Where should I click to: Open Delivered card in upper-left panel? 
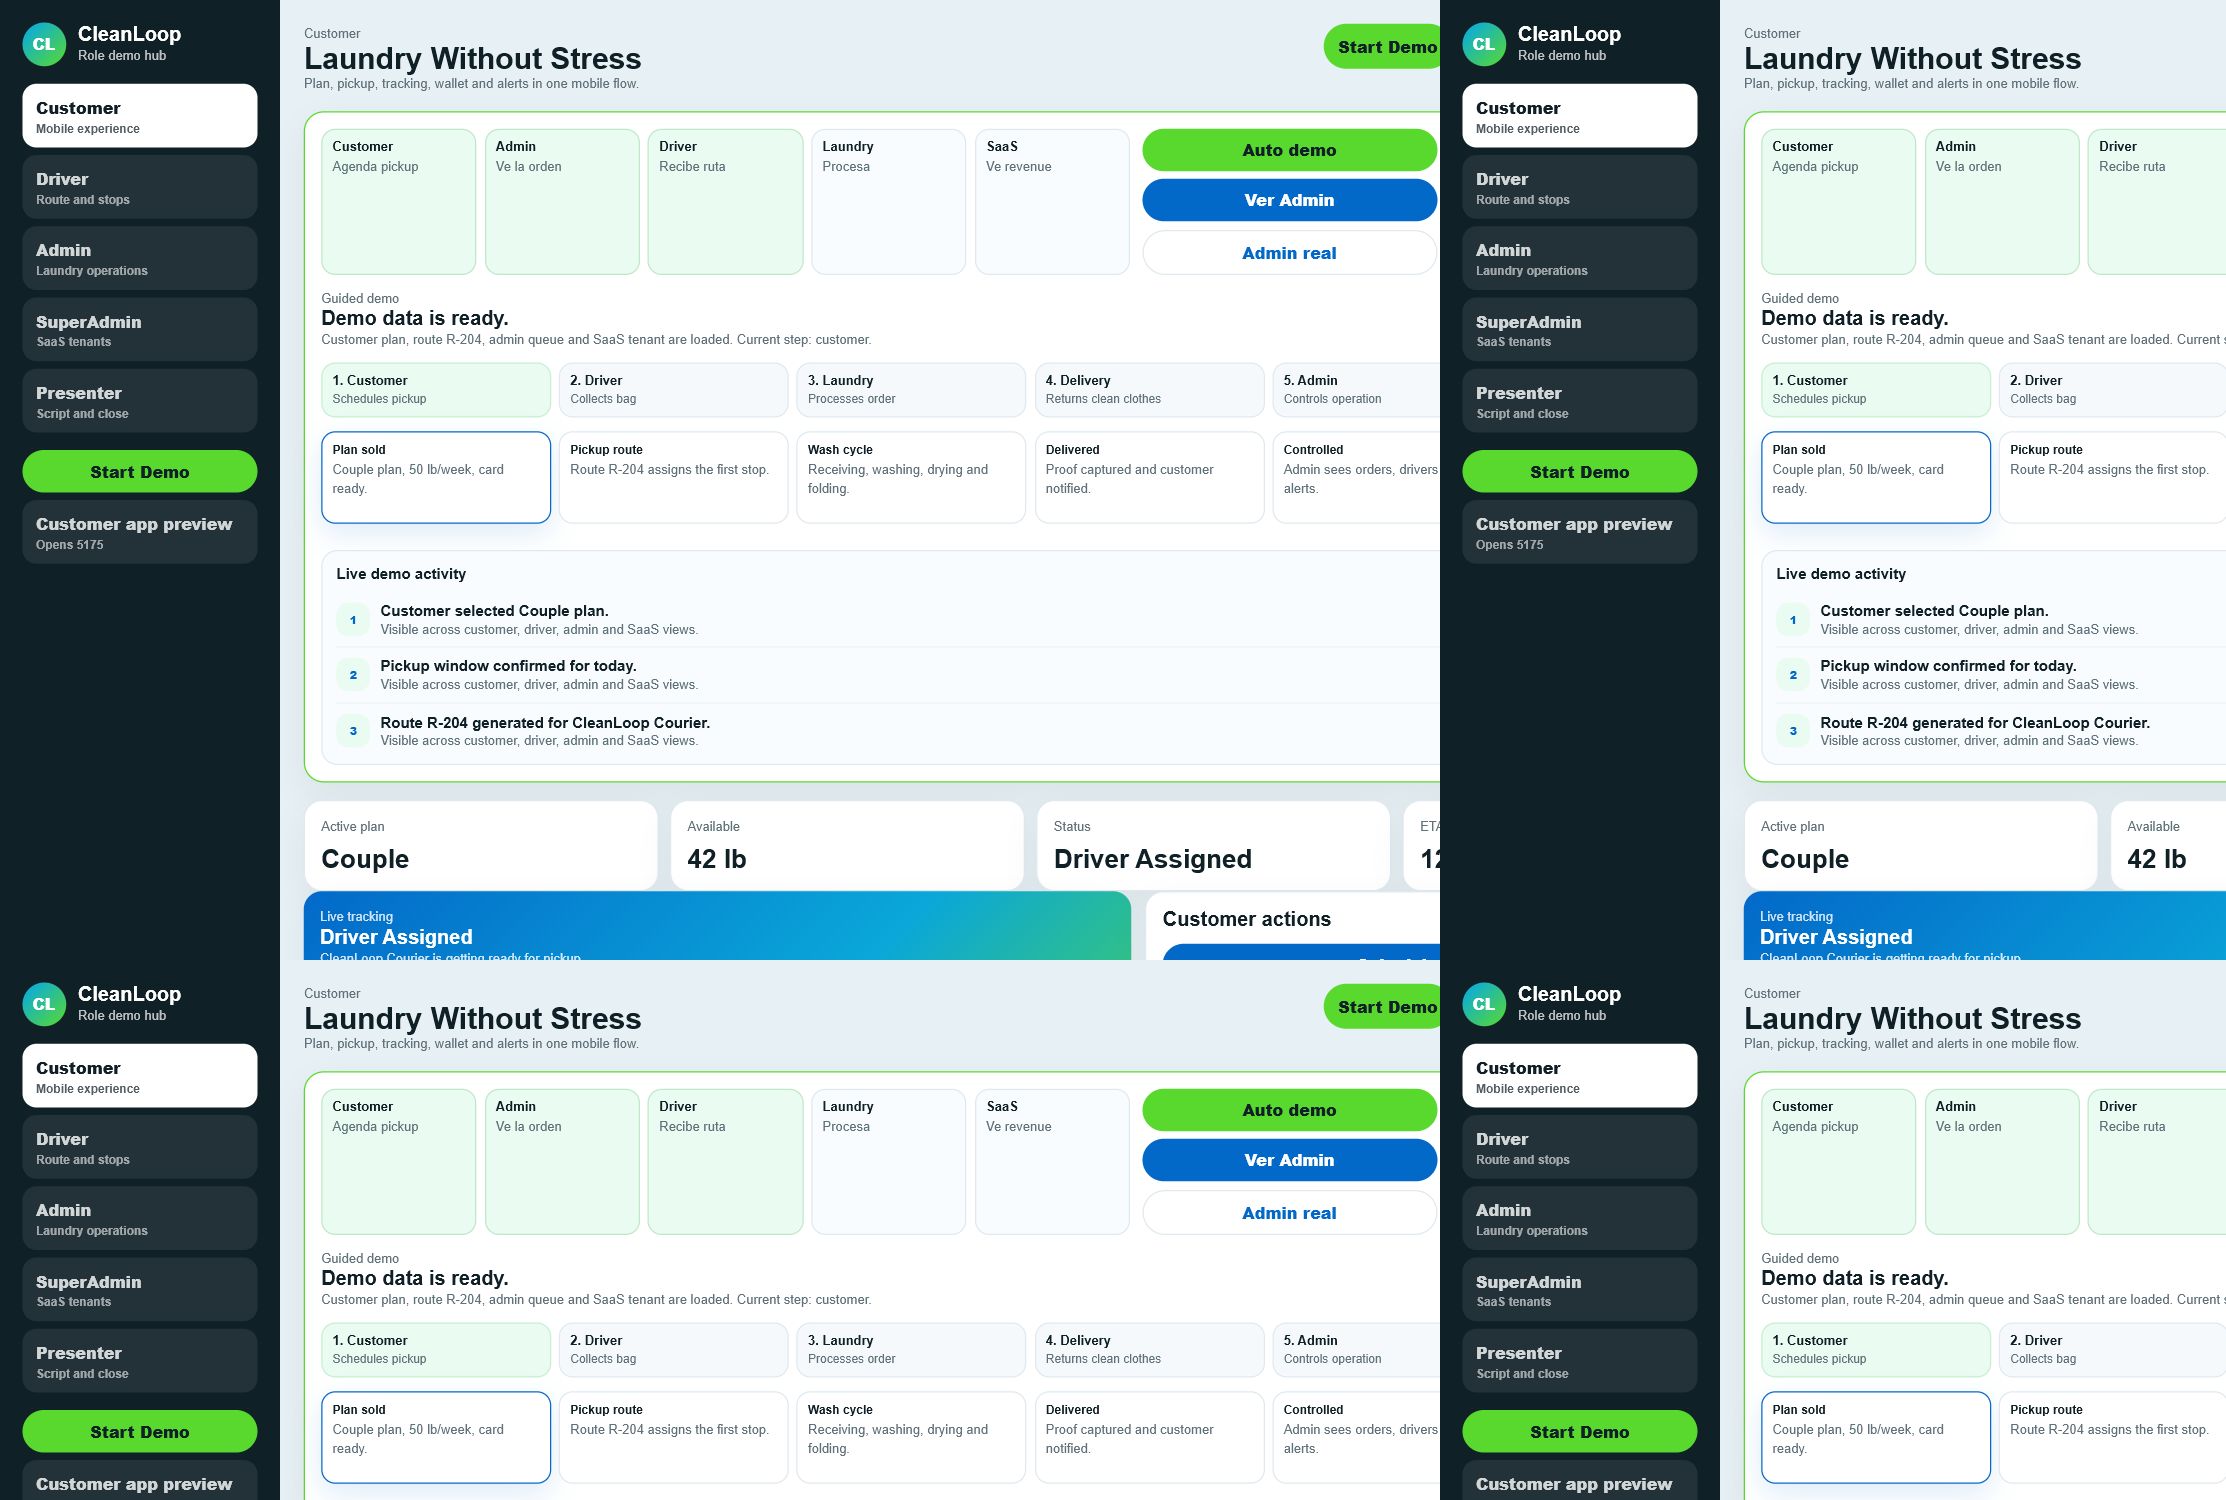coord(1149,477)
